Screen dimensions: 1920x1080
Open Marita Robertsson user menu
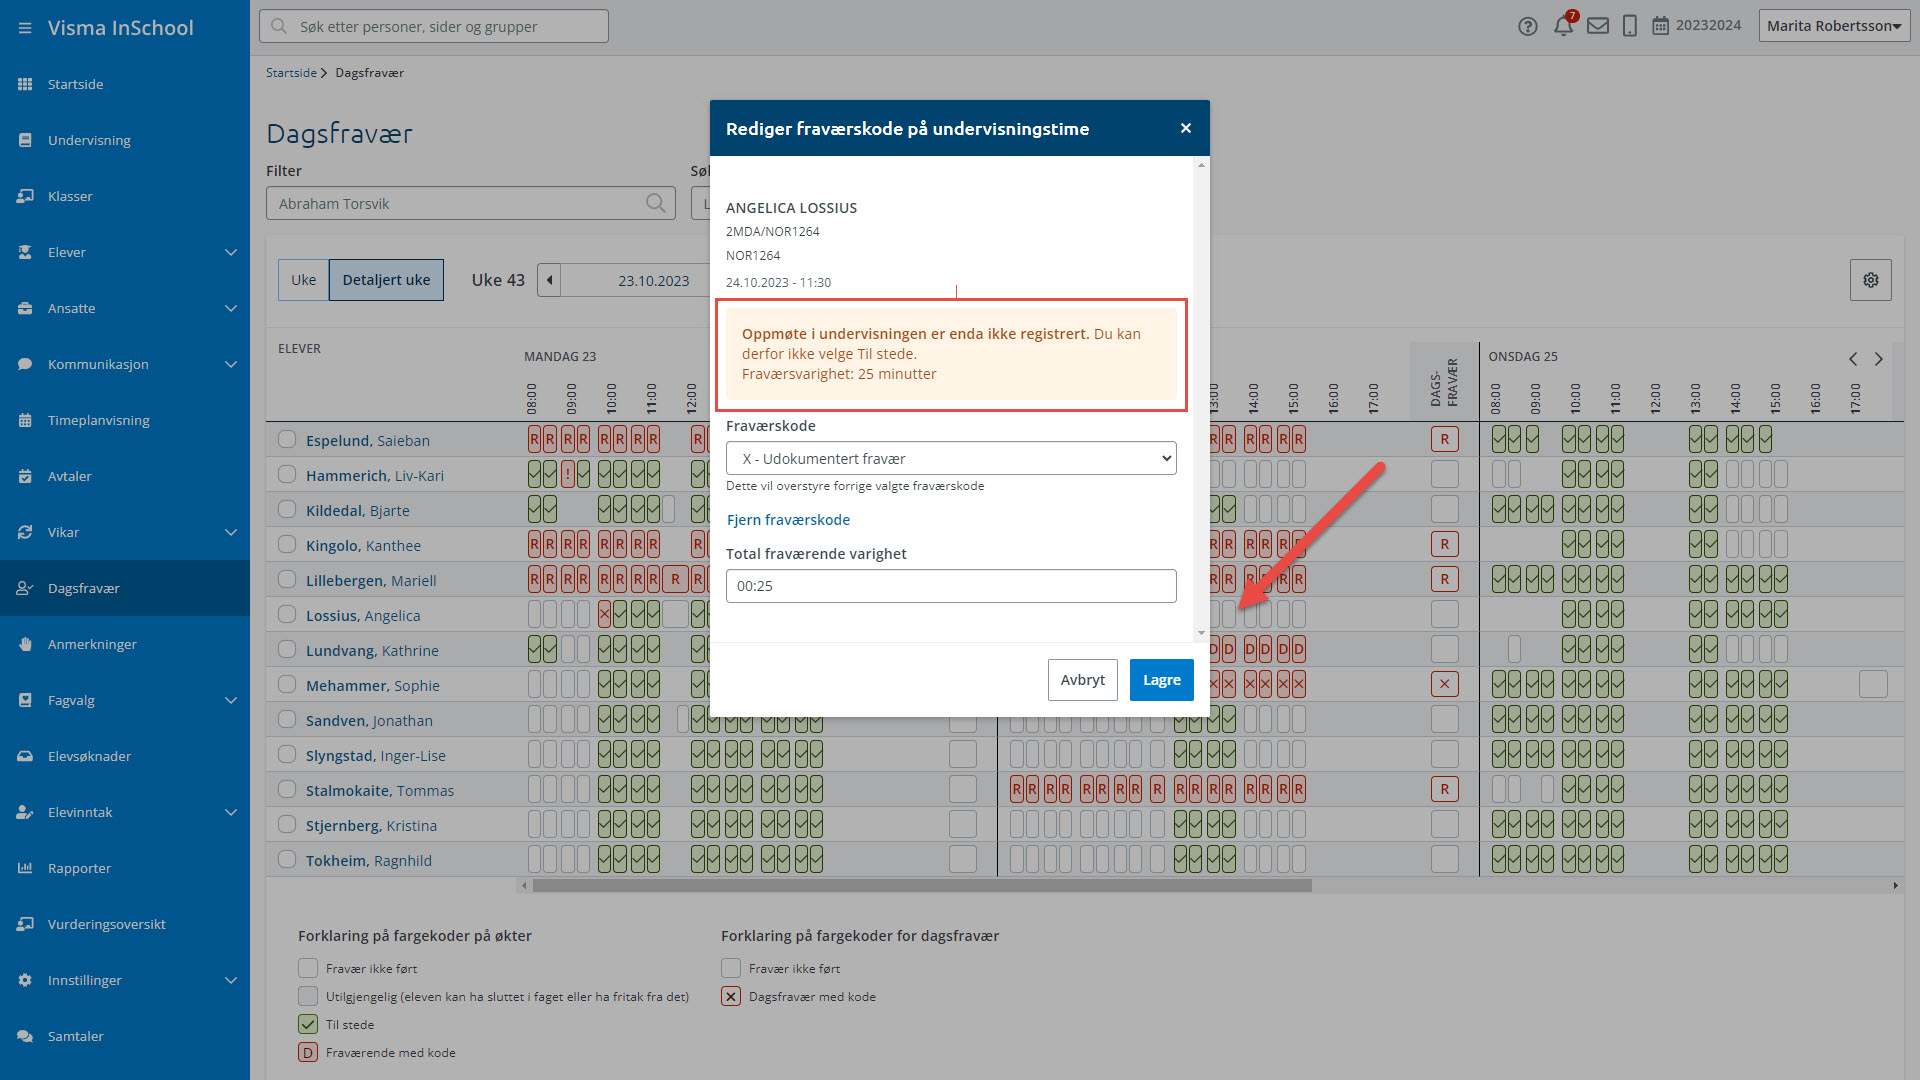point(1834,26)
